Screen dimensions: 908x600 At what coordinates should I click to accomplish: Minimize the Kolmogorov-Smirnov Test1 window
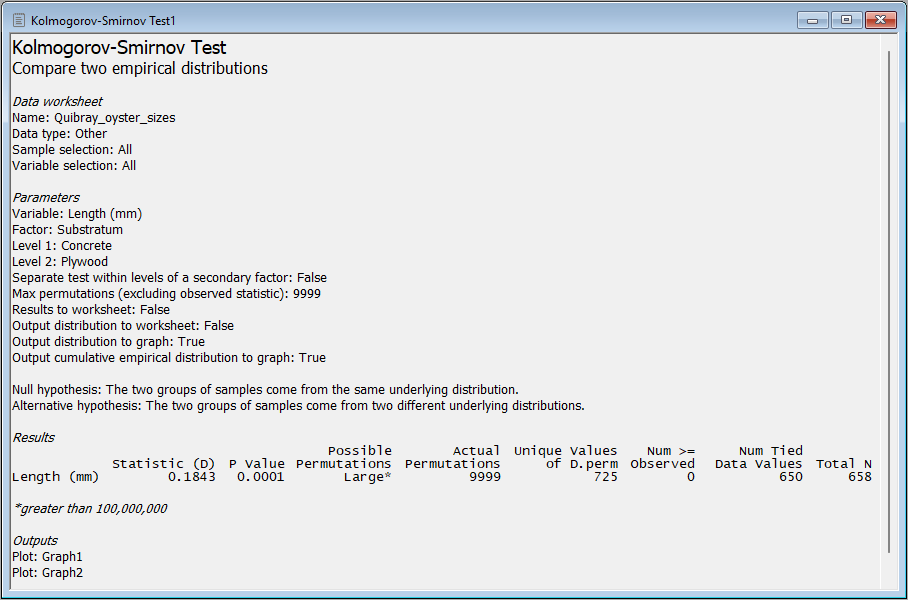tap(812, 20)
